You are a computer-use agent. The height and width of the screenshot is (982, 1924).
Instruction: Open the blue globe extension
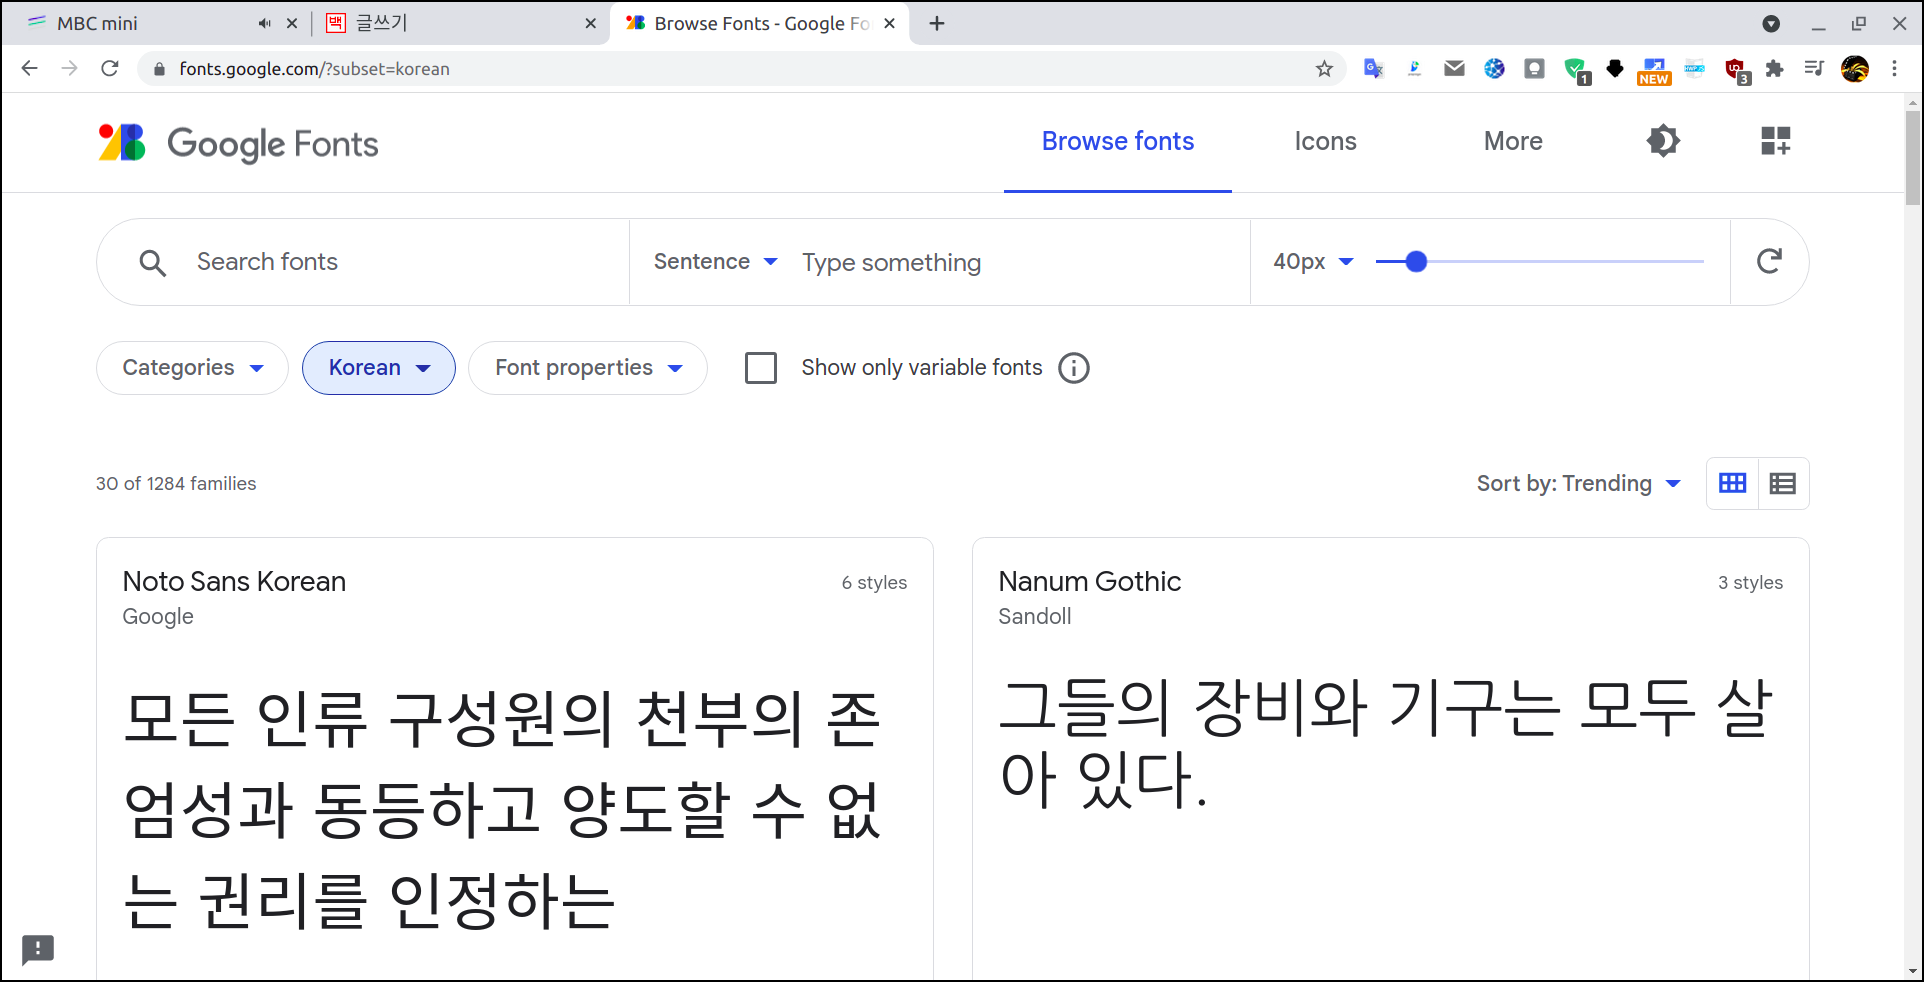click(x=1494, y=69)
